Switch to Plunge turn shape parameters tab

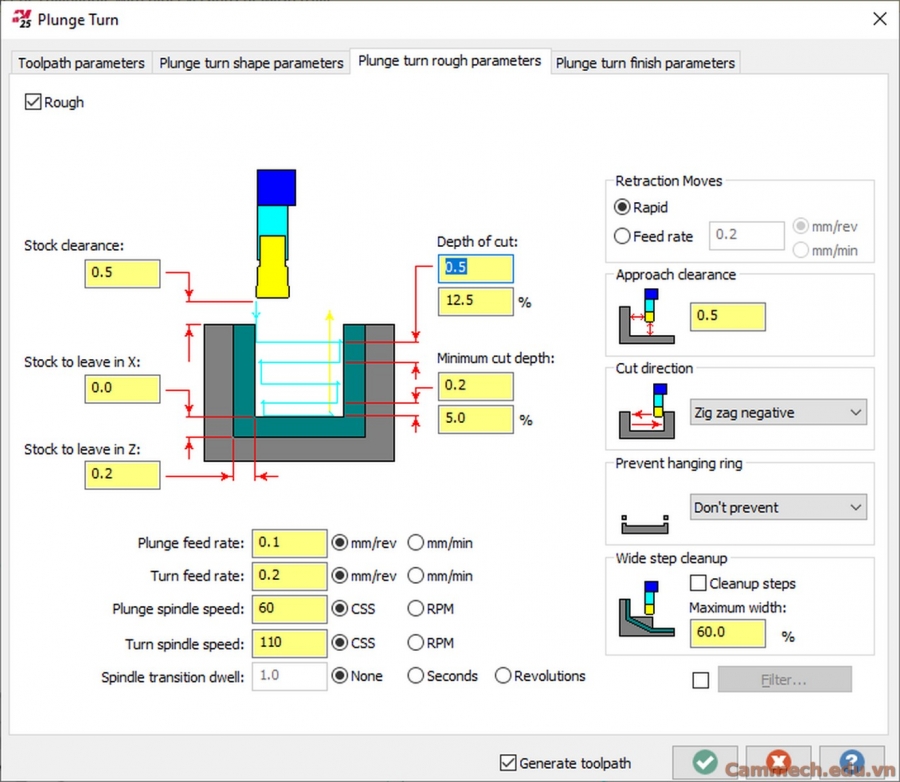coord(251,63)
